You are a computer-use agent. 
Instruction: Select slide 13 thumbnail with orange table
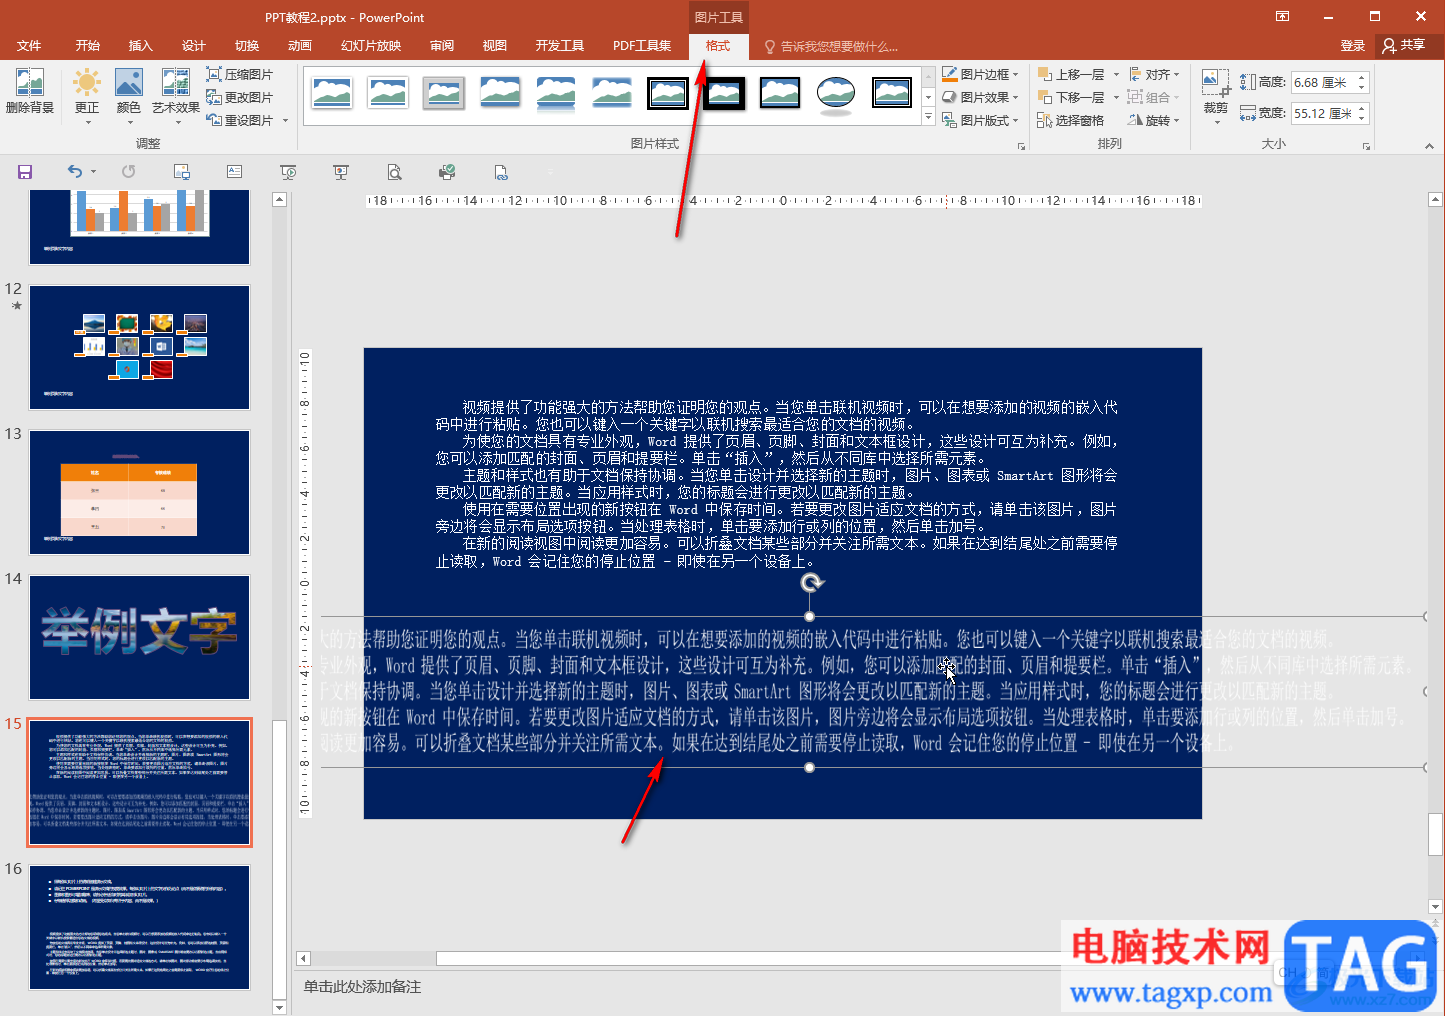pyautogui.click(x=139, y=492)
